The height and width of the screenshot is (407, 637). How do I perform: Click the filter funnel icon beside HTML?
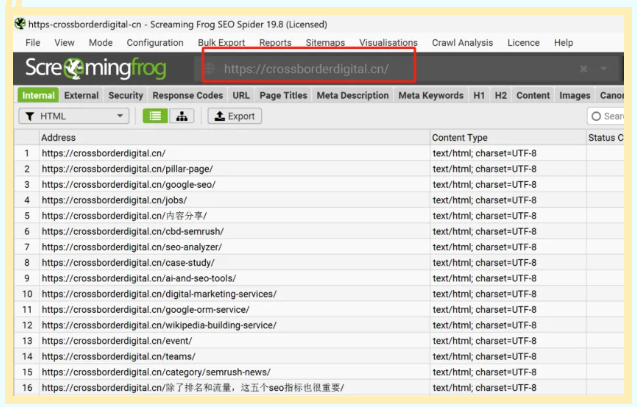point(30,117)
